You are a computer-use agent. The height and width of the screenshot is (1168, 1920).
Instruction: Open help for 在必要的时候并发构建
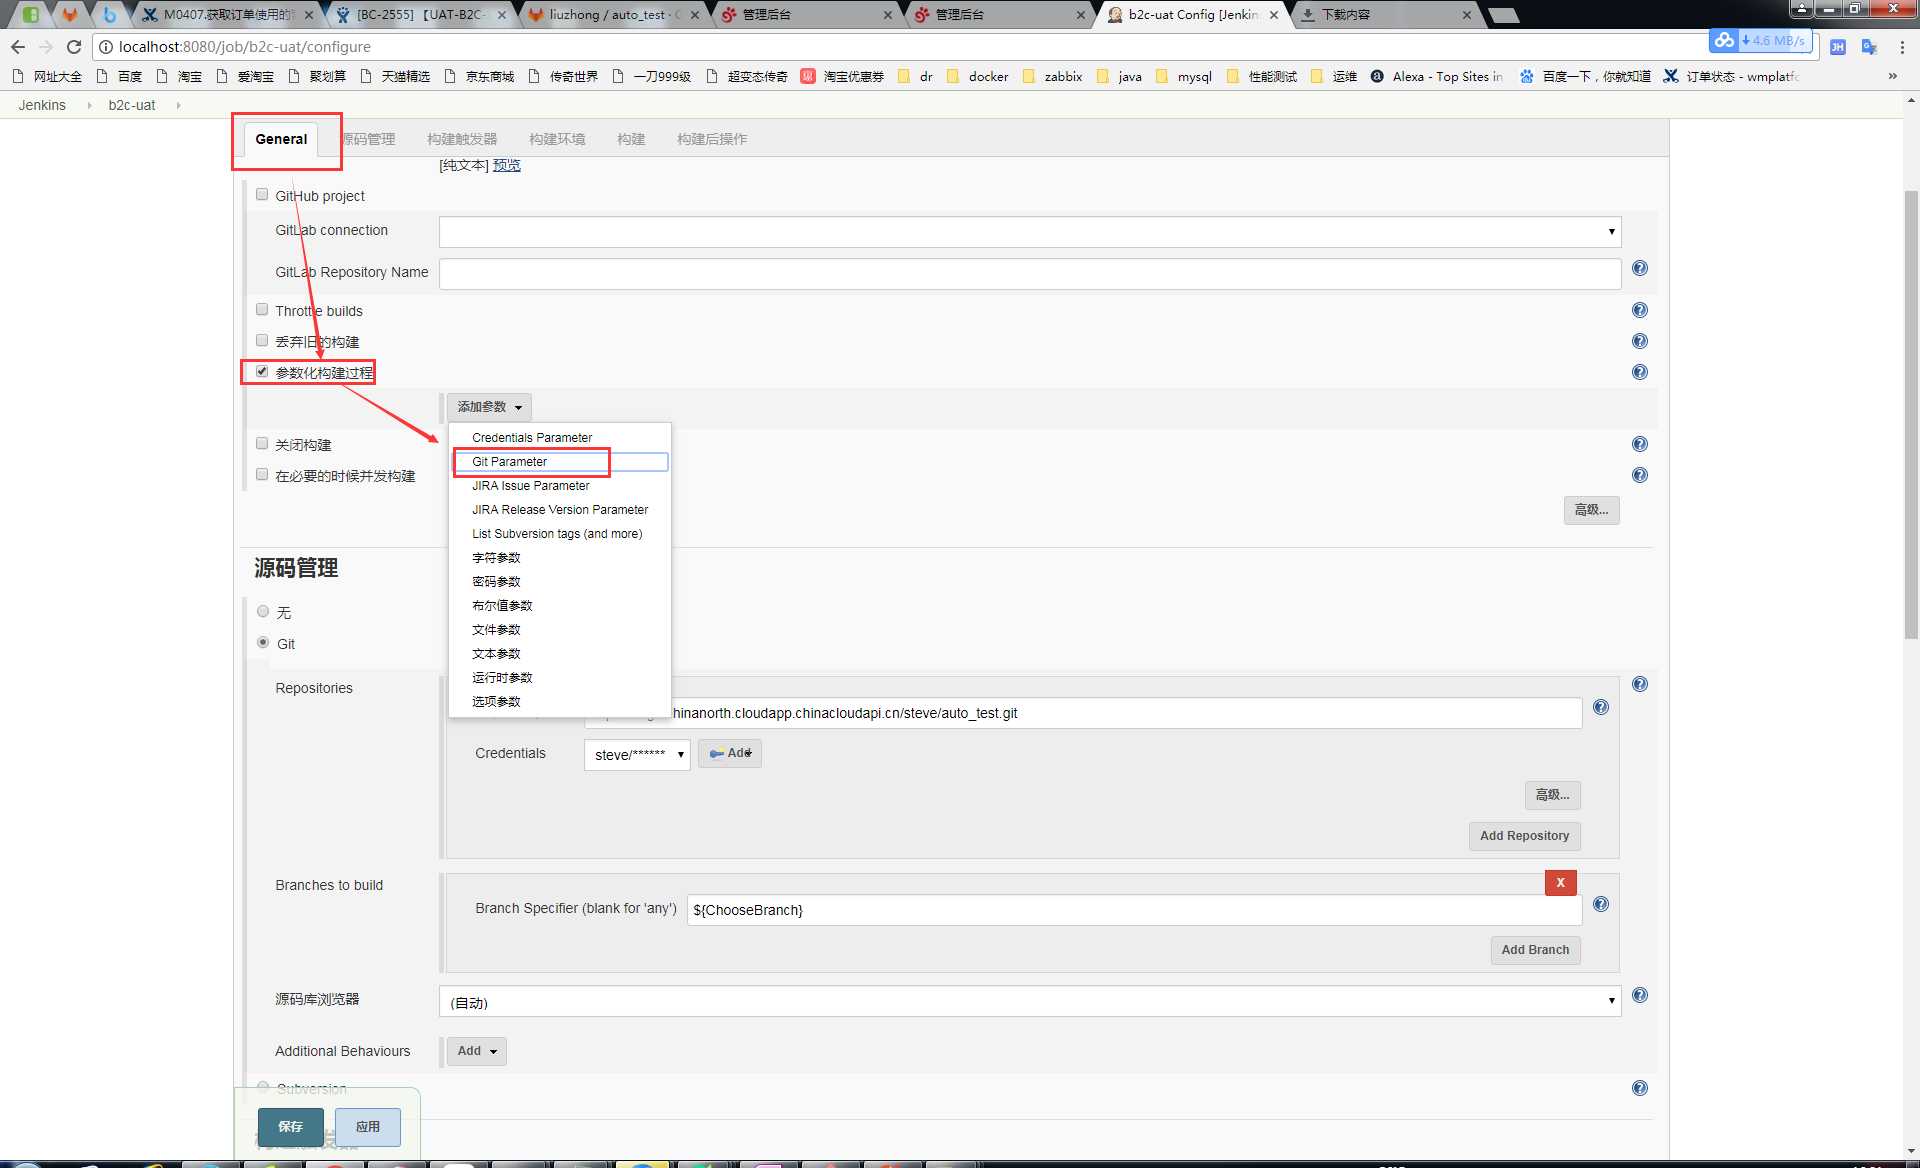tap(1640, 475)
